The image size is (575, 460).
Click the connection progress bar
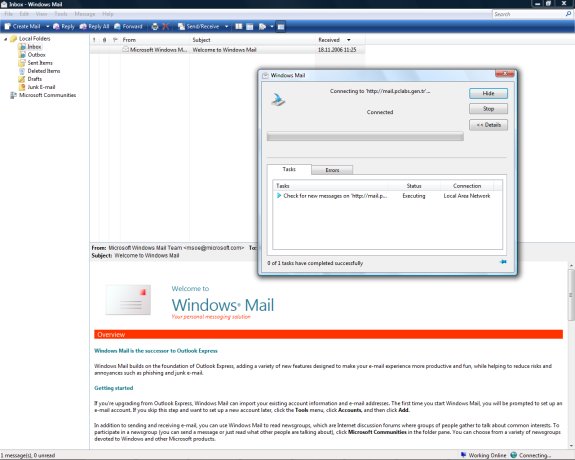click(365, 137)
